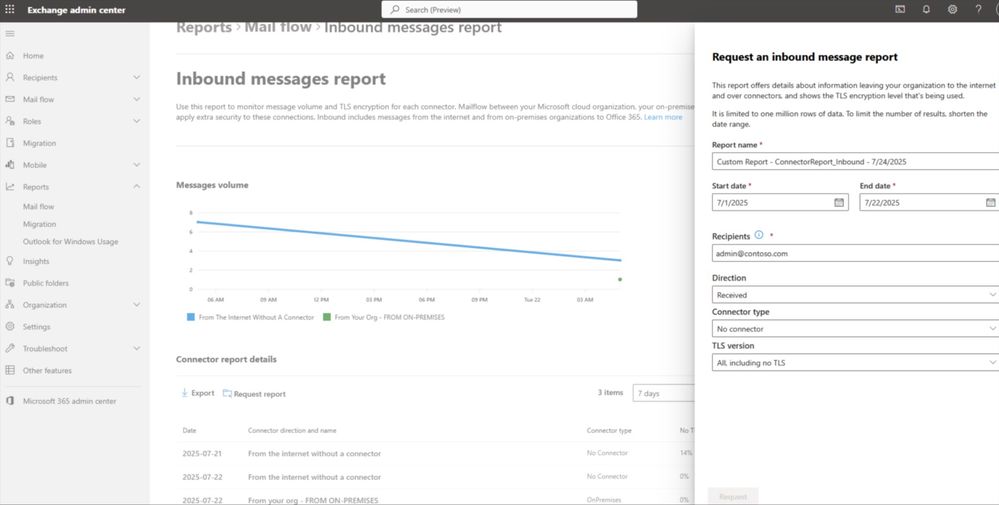Click the Export download icon

tap(184, 393)
